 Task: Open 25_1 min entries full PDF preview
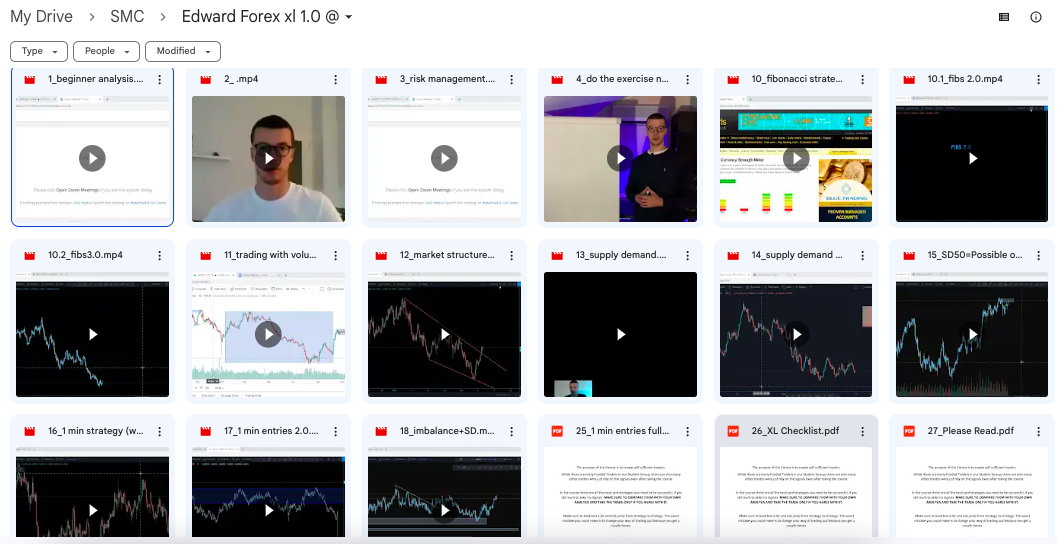[x=620, y=495]
